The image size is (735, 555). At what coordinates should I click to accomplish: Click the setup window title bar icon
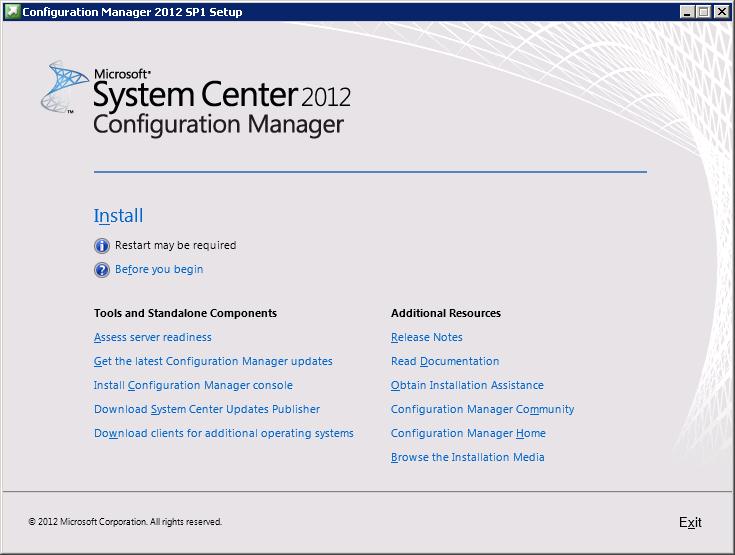pos(11,12)
